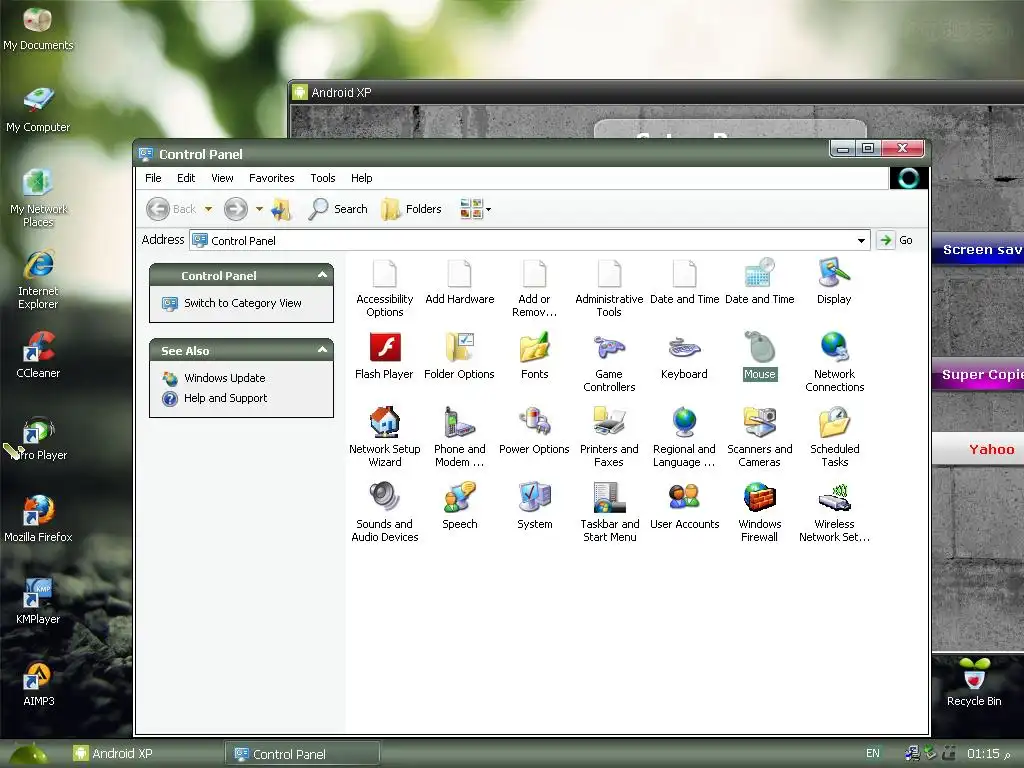Image resolution: width=1024 pixels, height=768 pixels.
Task: Open the System applet
Action: coord(534,507)
